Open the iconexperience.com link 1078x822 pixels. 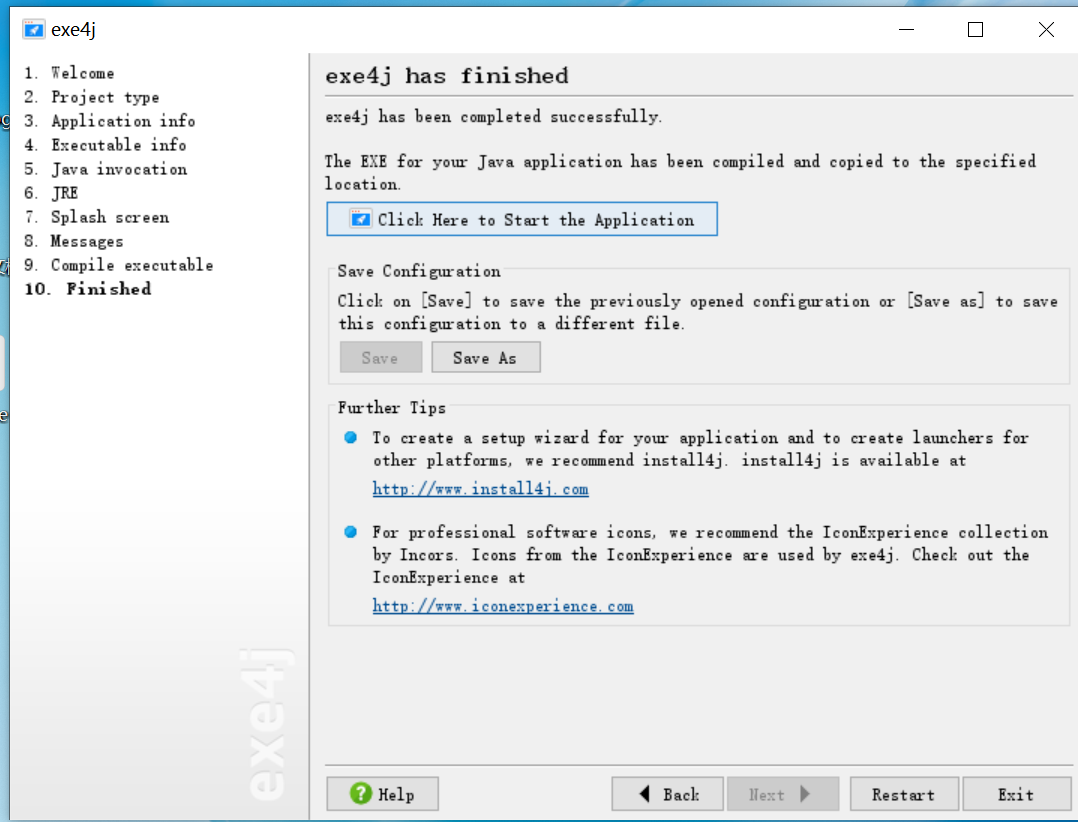(x=504, y=606)
